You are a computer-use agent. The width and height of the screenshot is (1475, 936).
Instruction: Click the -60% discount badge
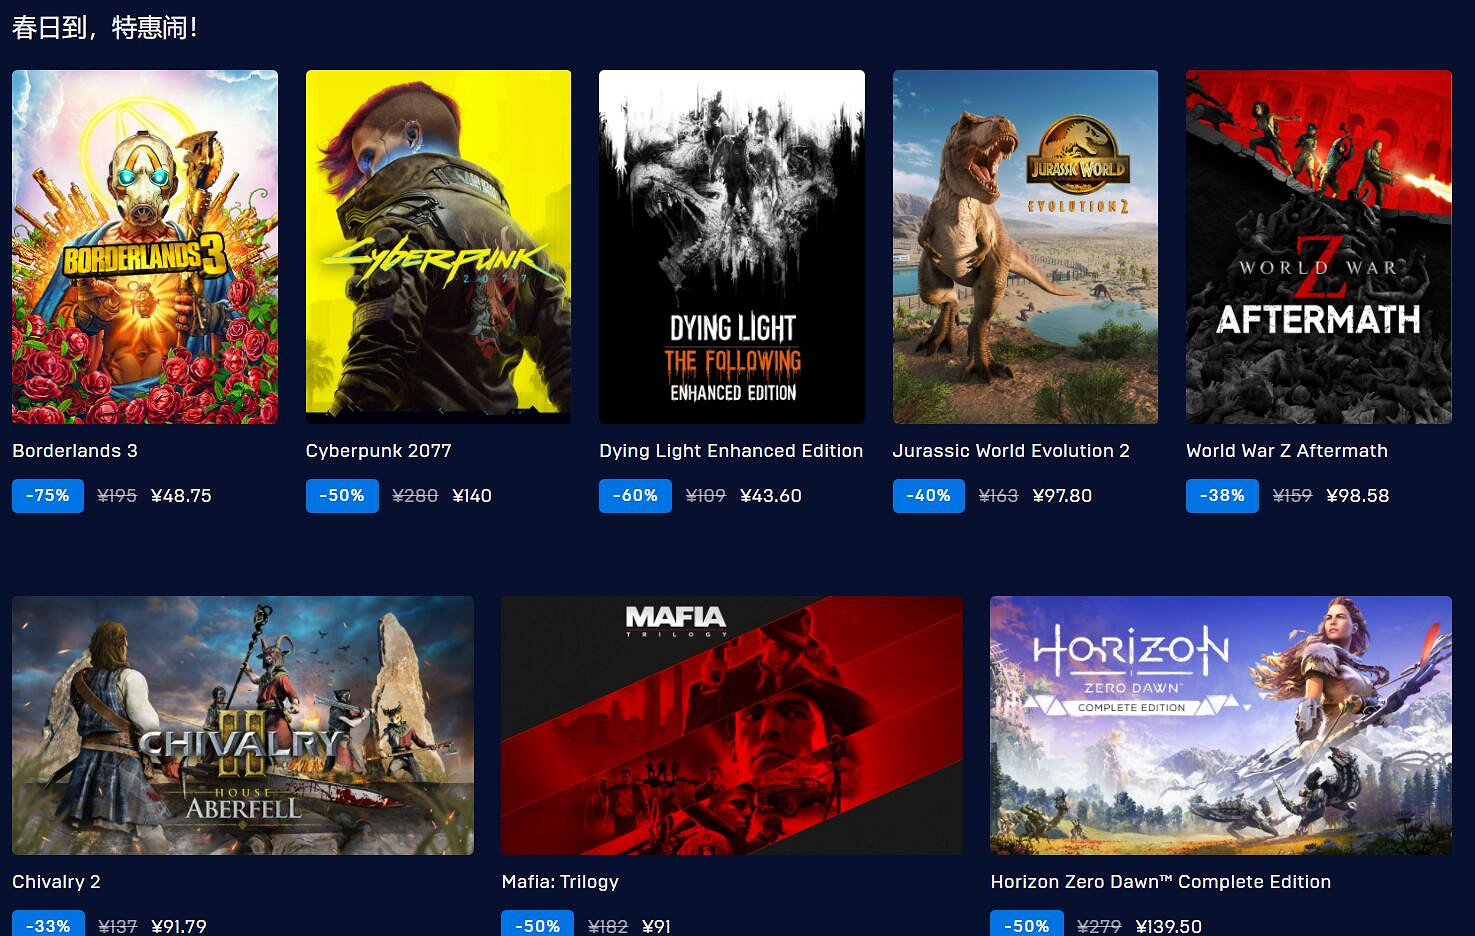pos(635,496)
